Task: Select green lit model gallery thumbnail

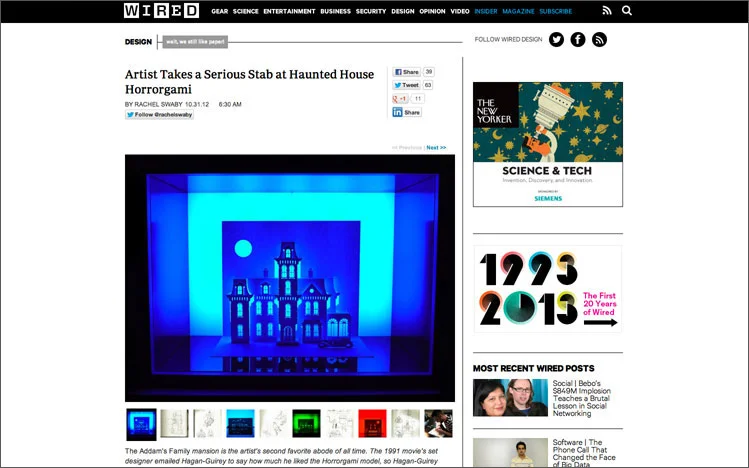Action: point(306,424)
